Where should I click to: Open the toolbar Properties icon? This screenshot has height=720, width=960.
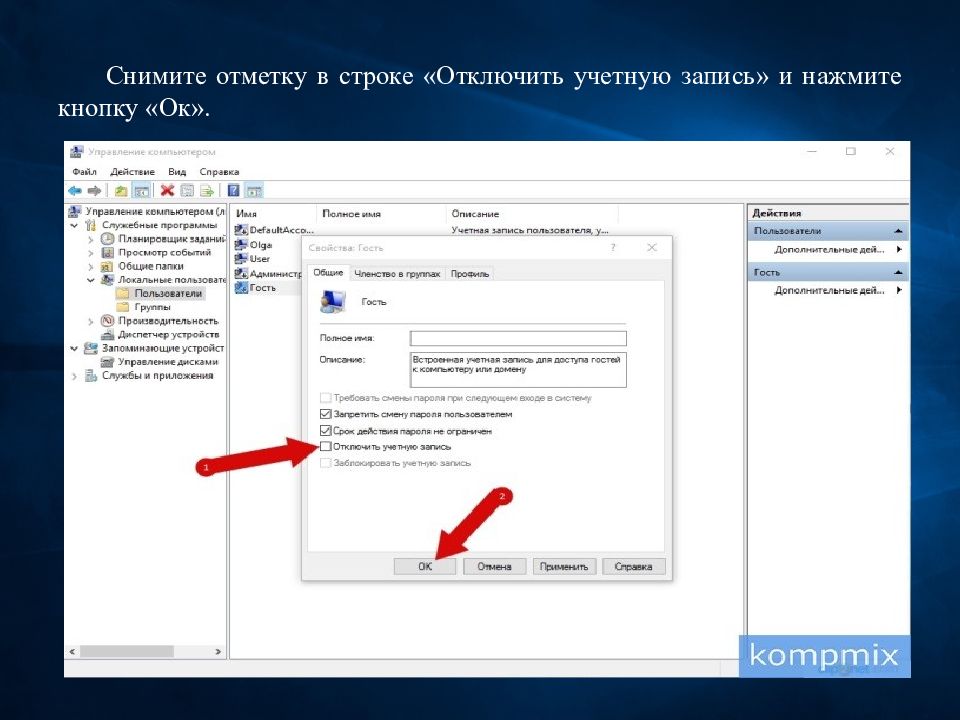click(x=187, y=191)
